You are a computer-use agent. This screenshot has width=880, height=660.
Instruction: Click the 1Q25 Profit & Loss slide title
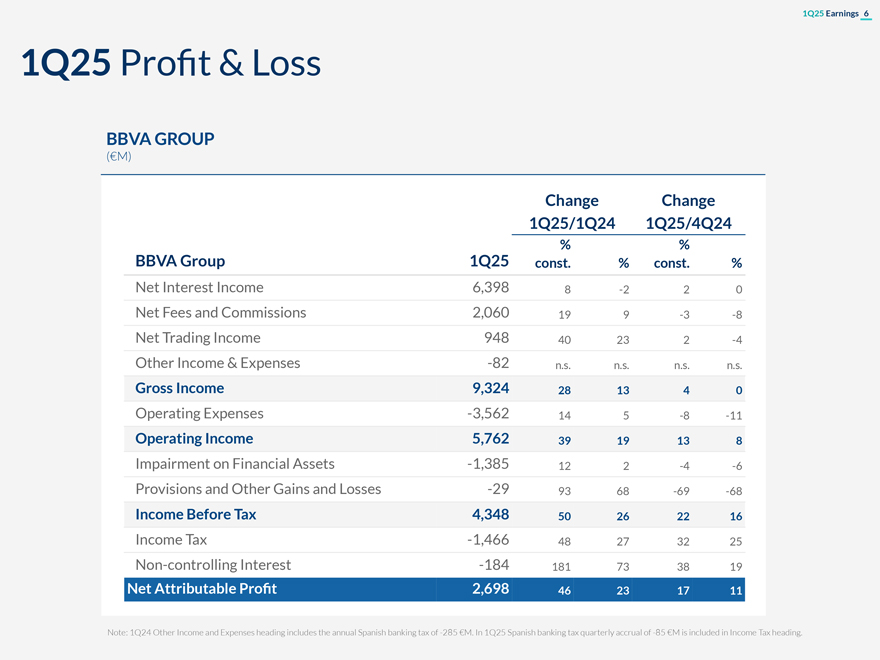coord(171,64)
